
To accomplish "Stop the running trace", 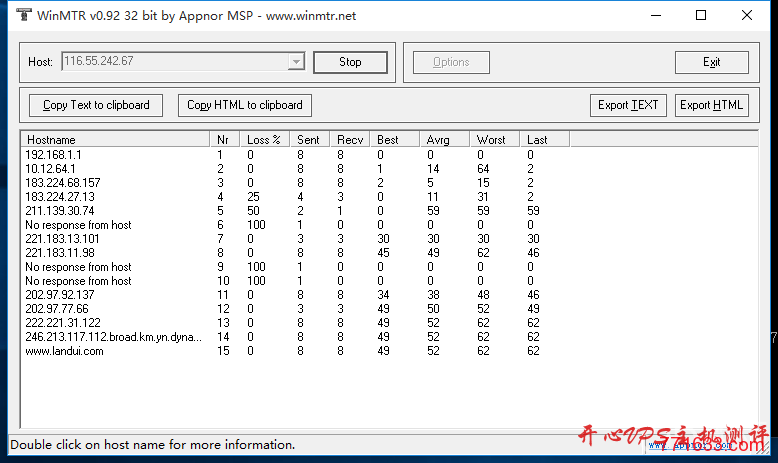I will (x=350, y=62).
